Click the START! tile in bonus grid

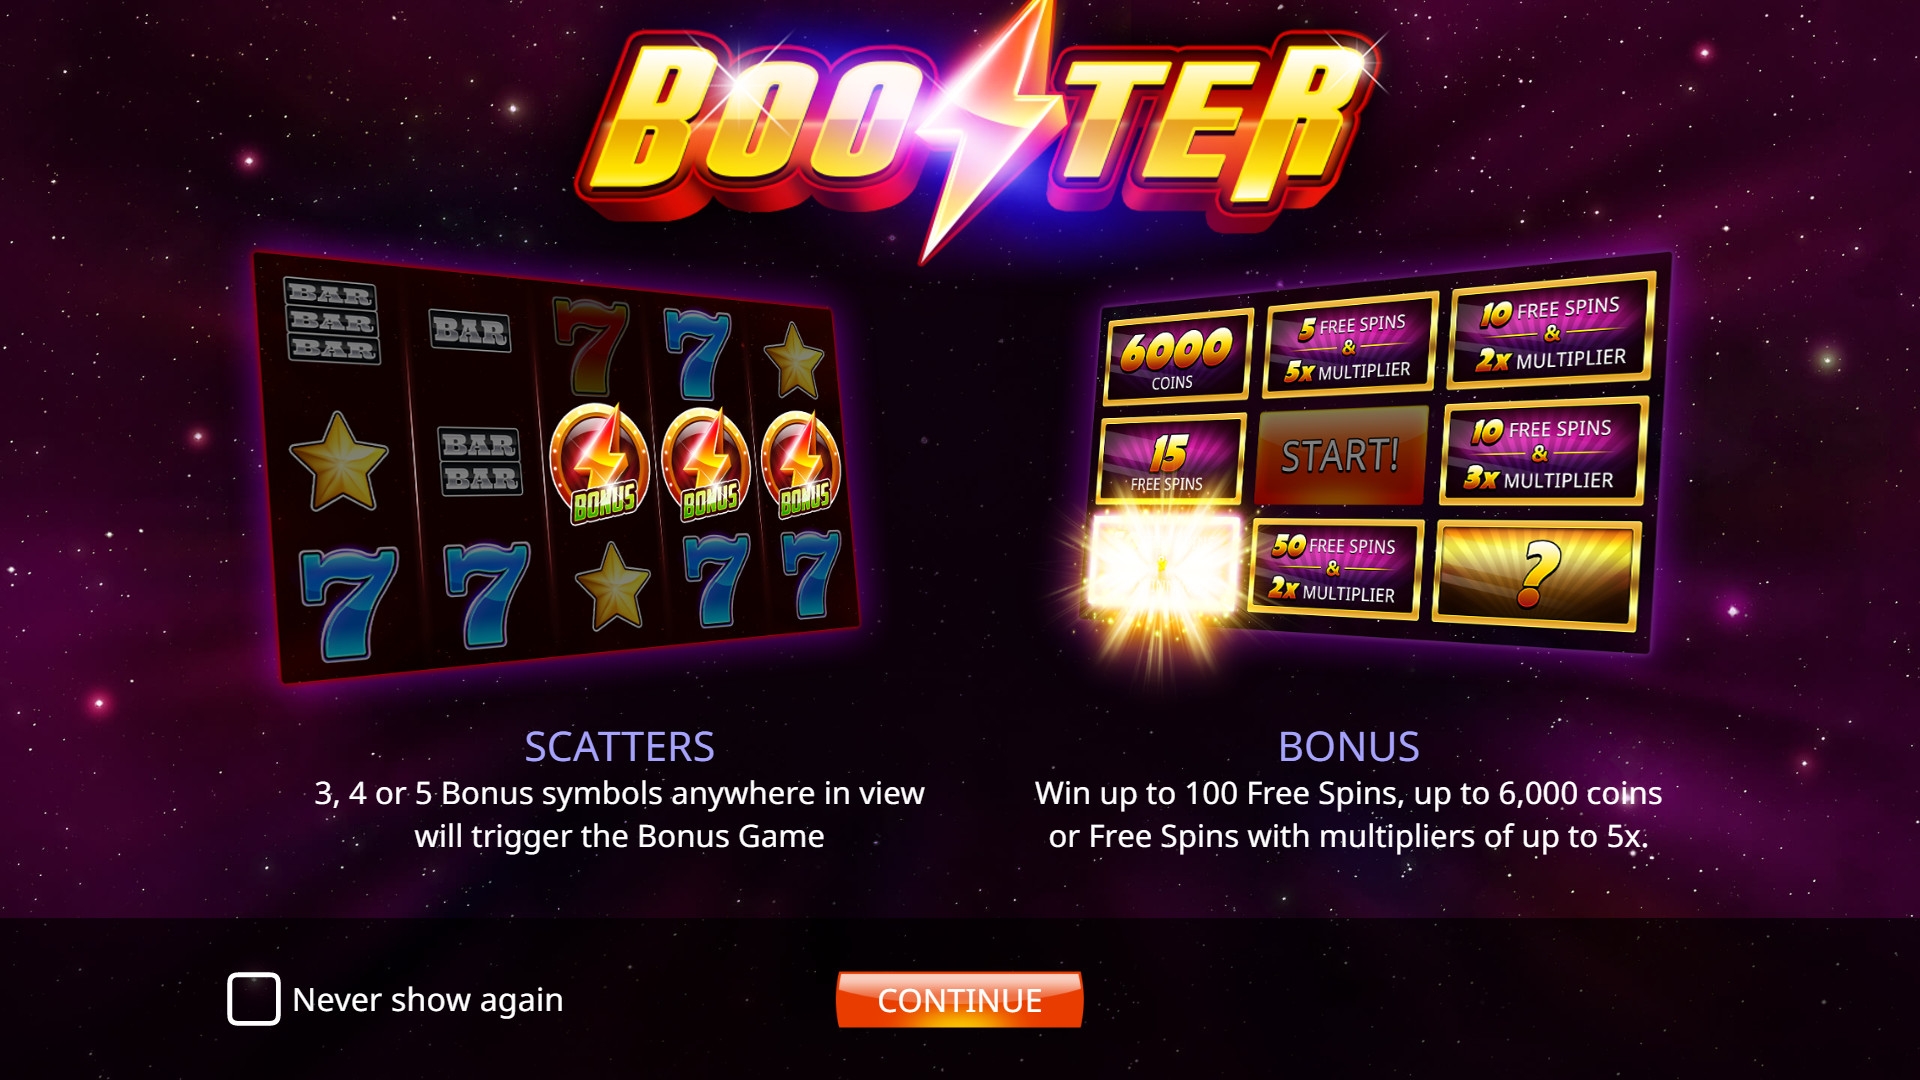[x=1340, y=456]
